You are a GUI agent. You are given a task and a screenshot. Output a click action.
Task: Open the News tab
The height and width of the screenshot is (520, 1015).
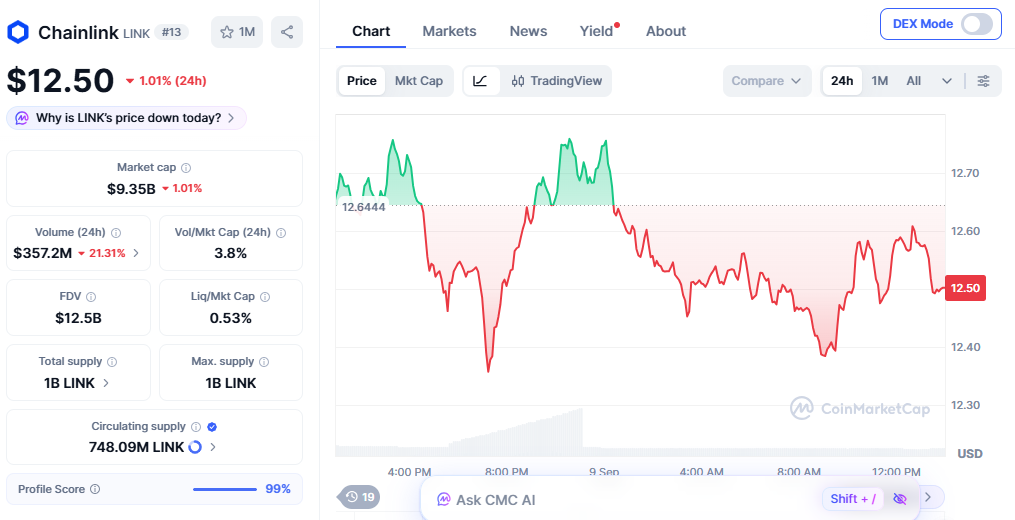coord(528,31)
